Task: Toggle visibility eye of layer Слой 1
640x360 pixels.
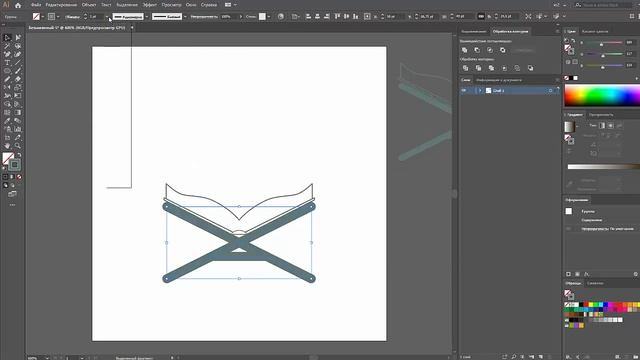Action: [464, 91]
